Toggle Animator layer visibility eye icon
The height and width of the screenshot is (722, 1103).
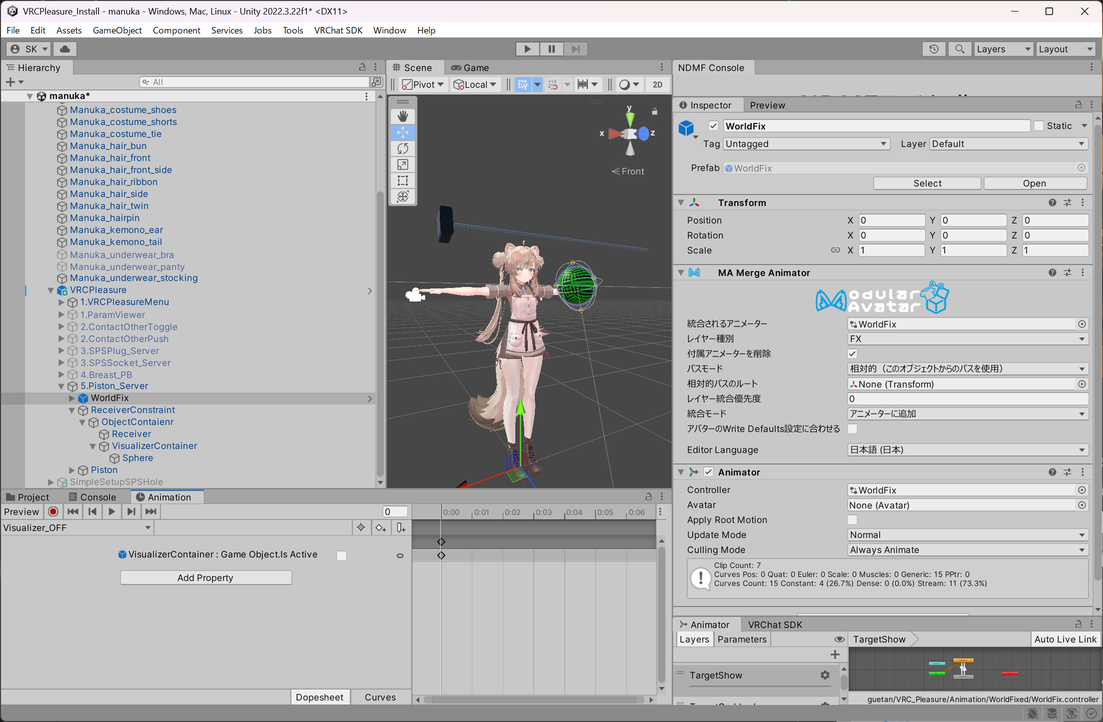pos(839,639)
